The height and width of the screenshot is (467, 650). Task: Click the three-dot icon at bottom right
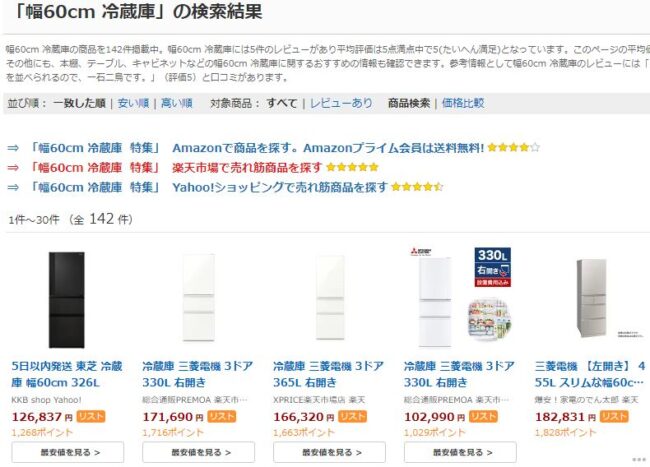coord(639,459)
